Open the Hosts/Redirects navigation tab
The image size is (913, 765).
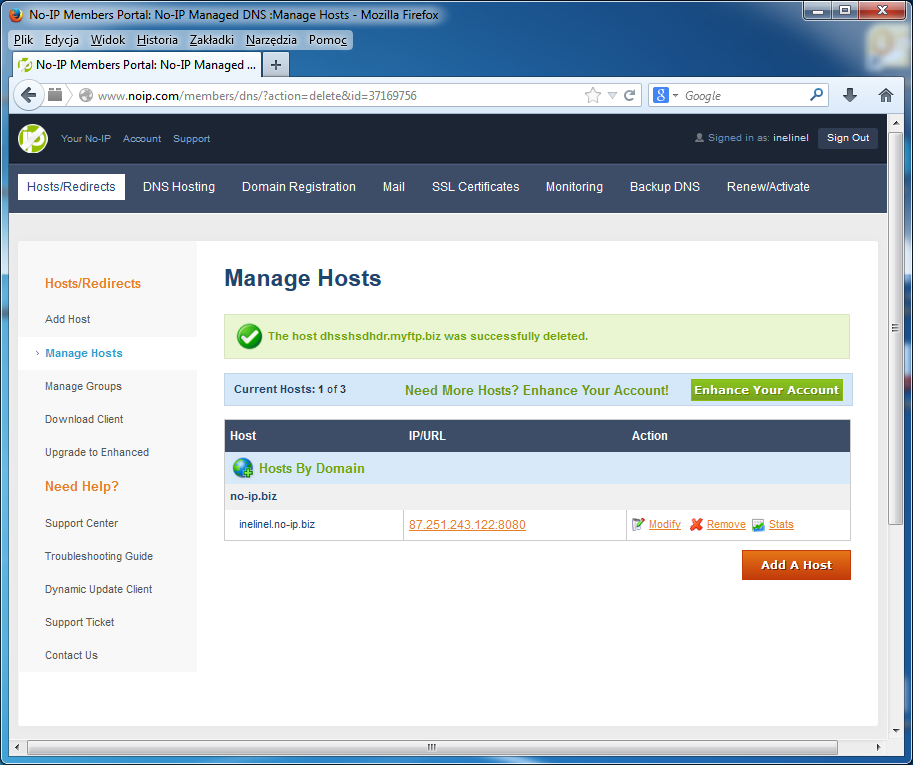pyautogui.click(x=71, y=187)
